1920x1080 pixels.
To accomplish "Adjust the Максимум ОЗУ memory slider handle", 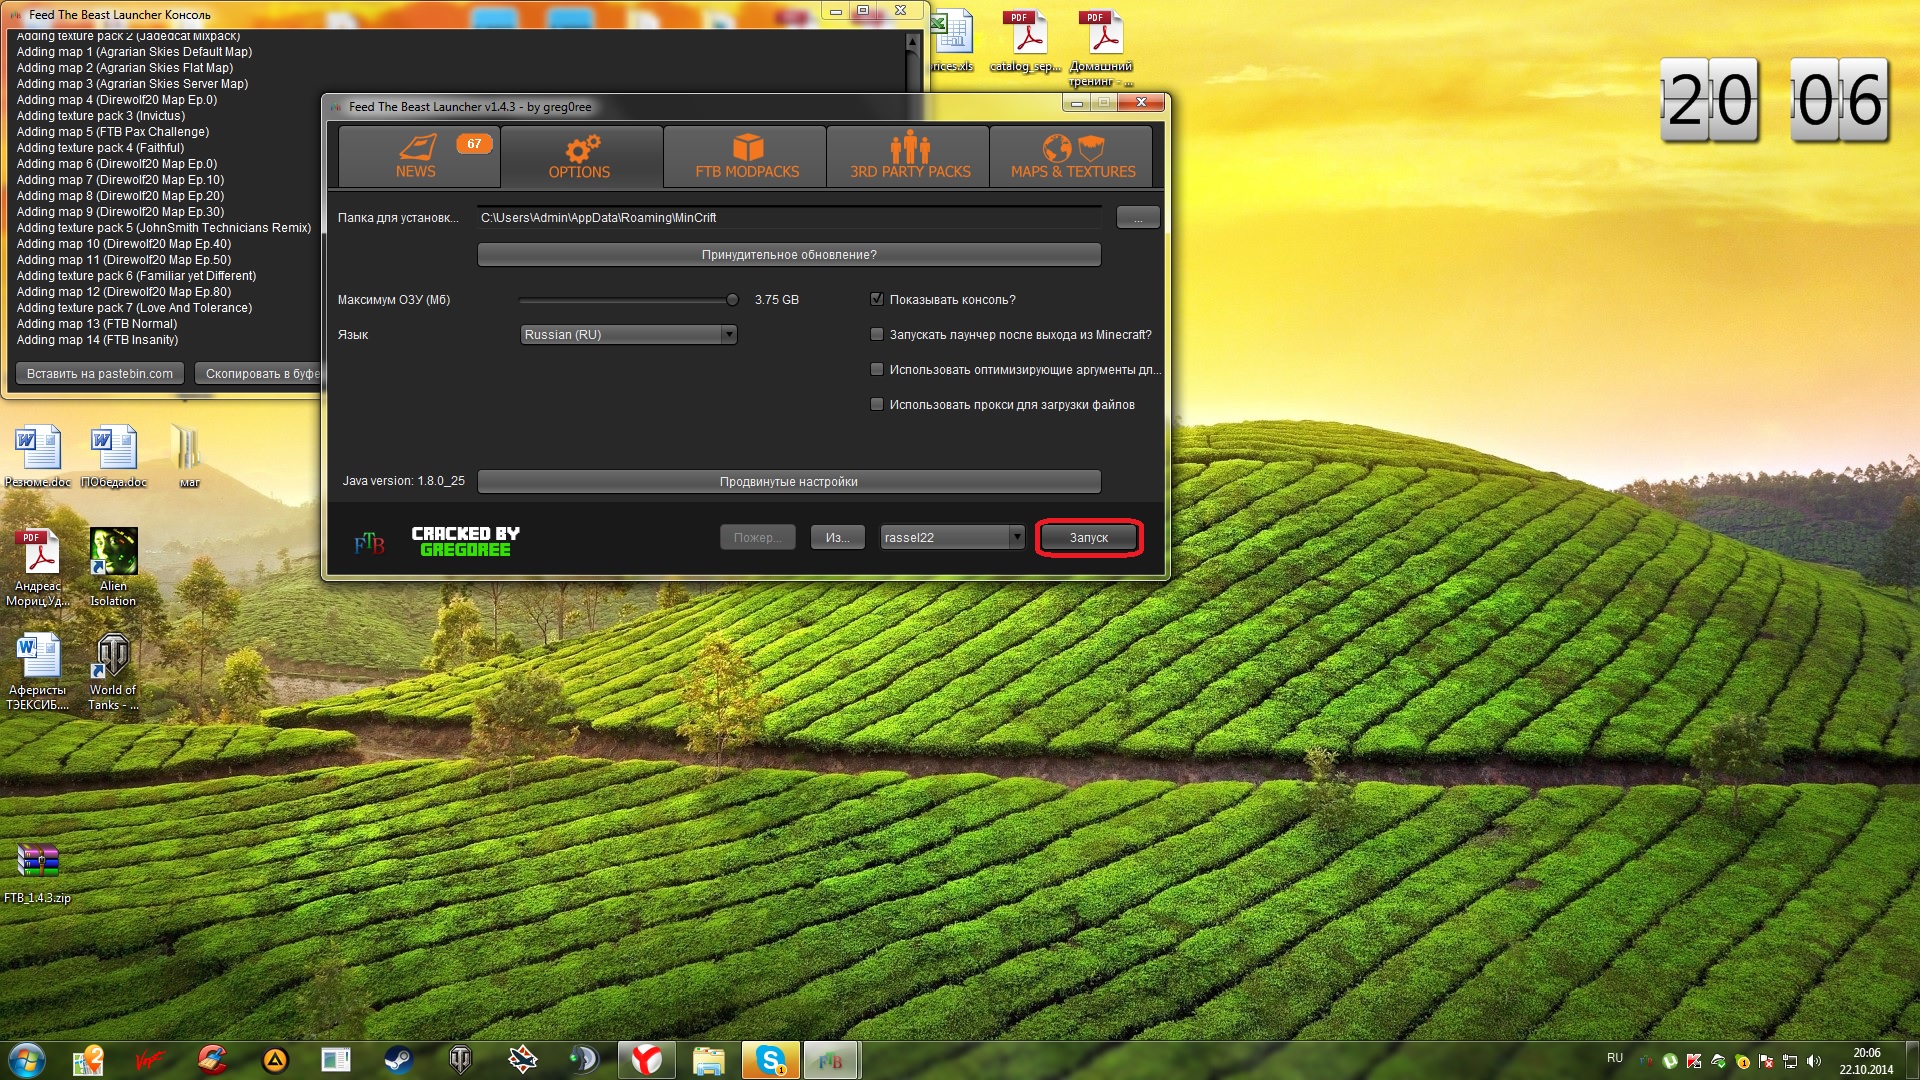I will pyautogui.click(x=732, y=299).
